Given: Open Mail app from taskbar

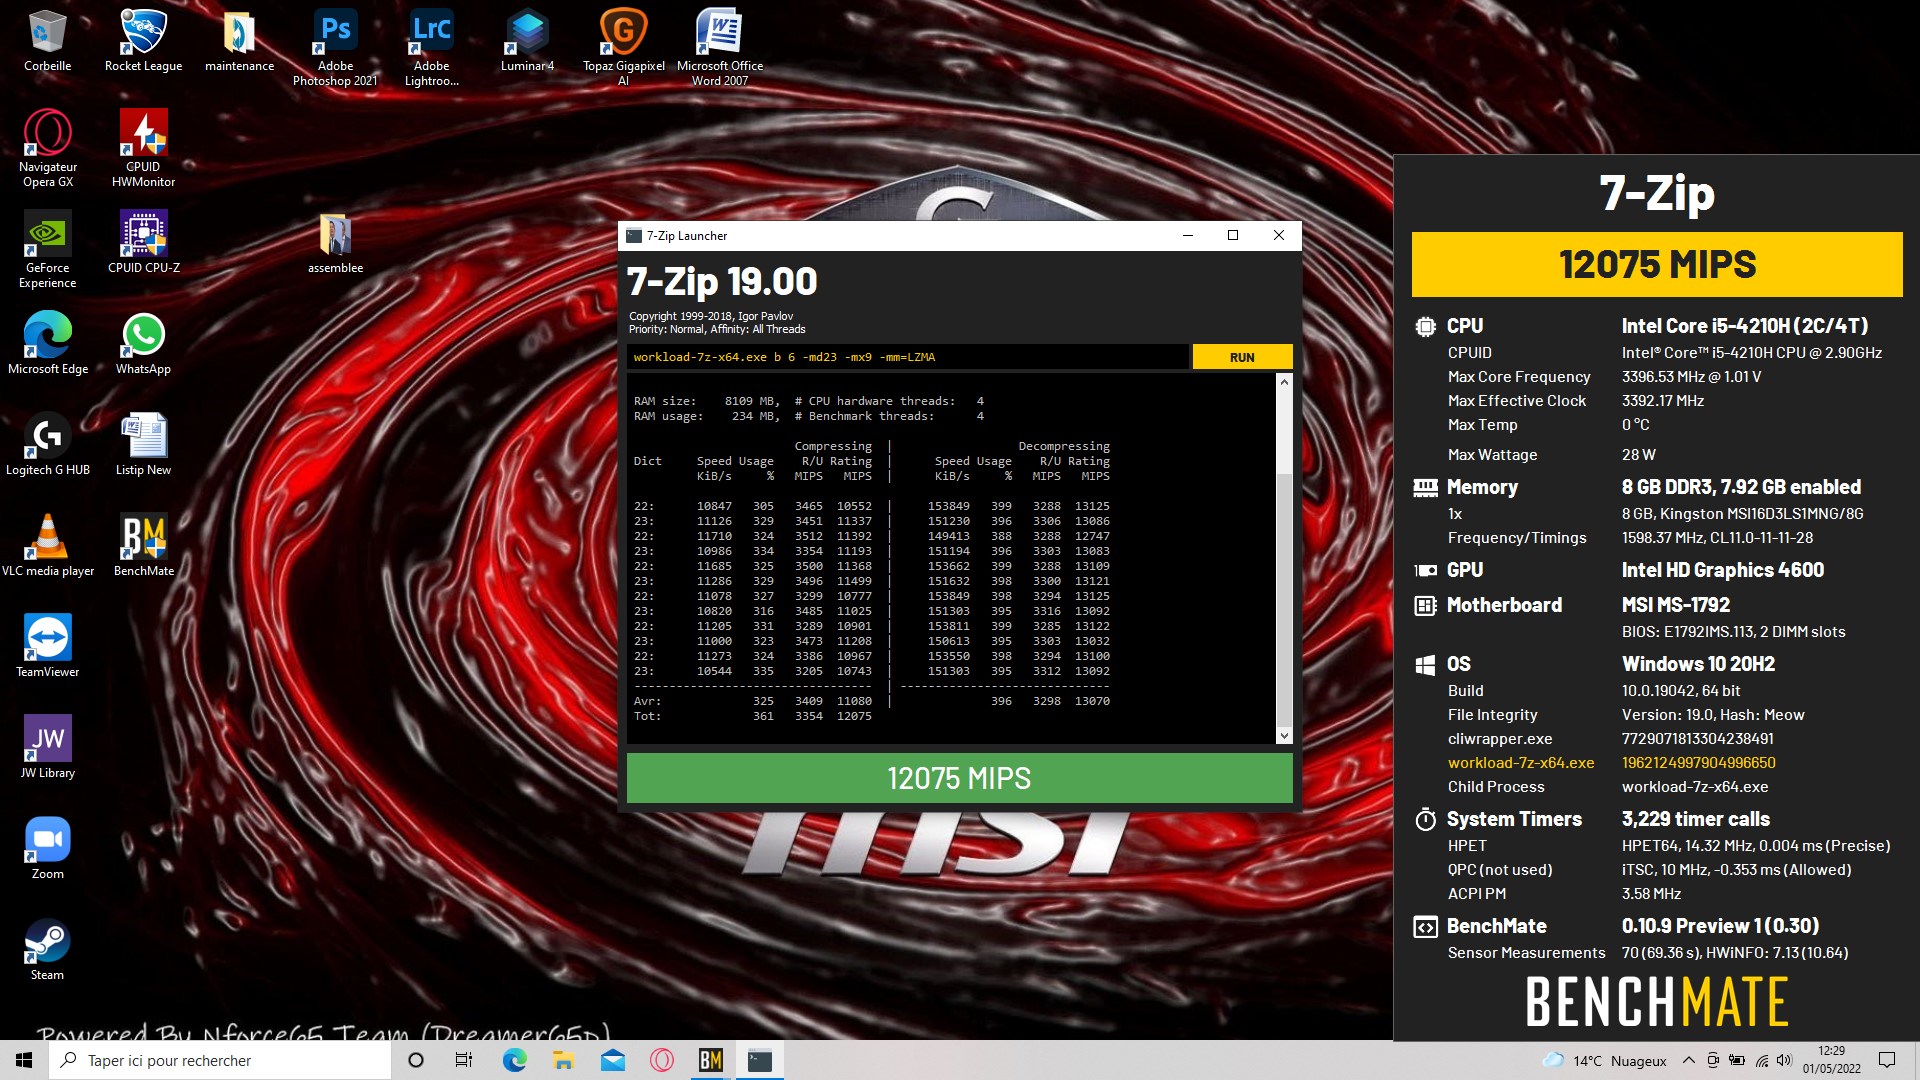Looking at the screenshot, I should [x=612, y=1060].
